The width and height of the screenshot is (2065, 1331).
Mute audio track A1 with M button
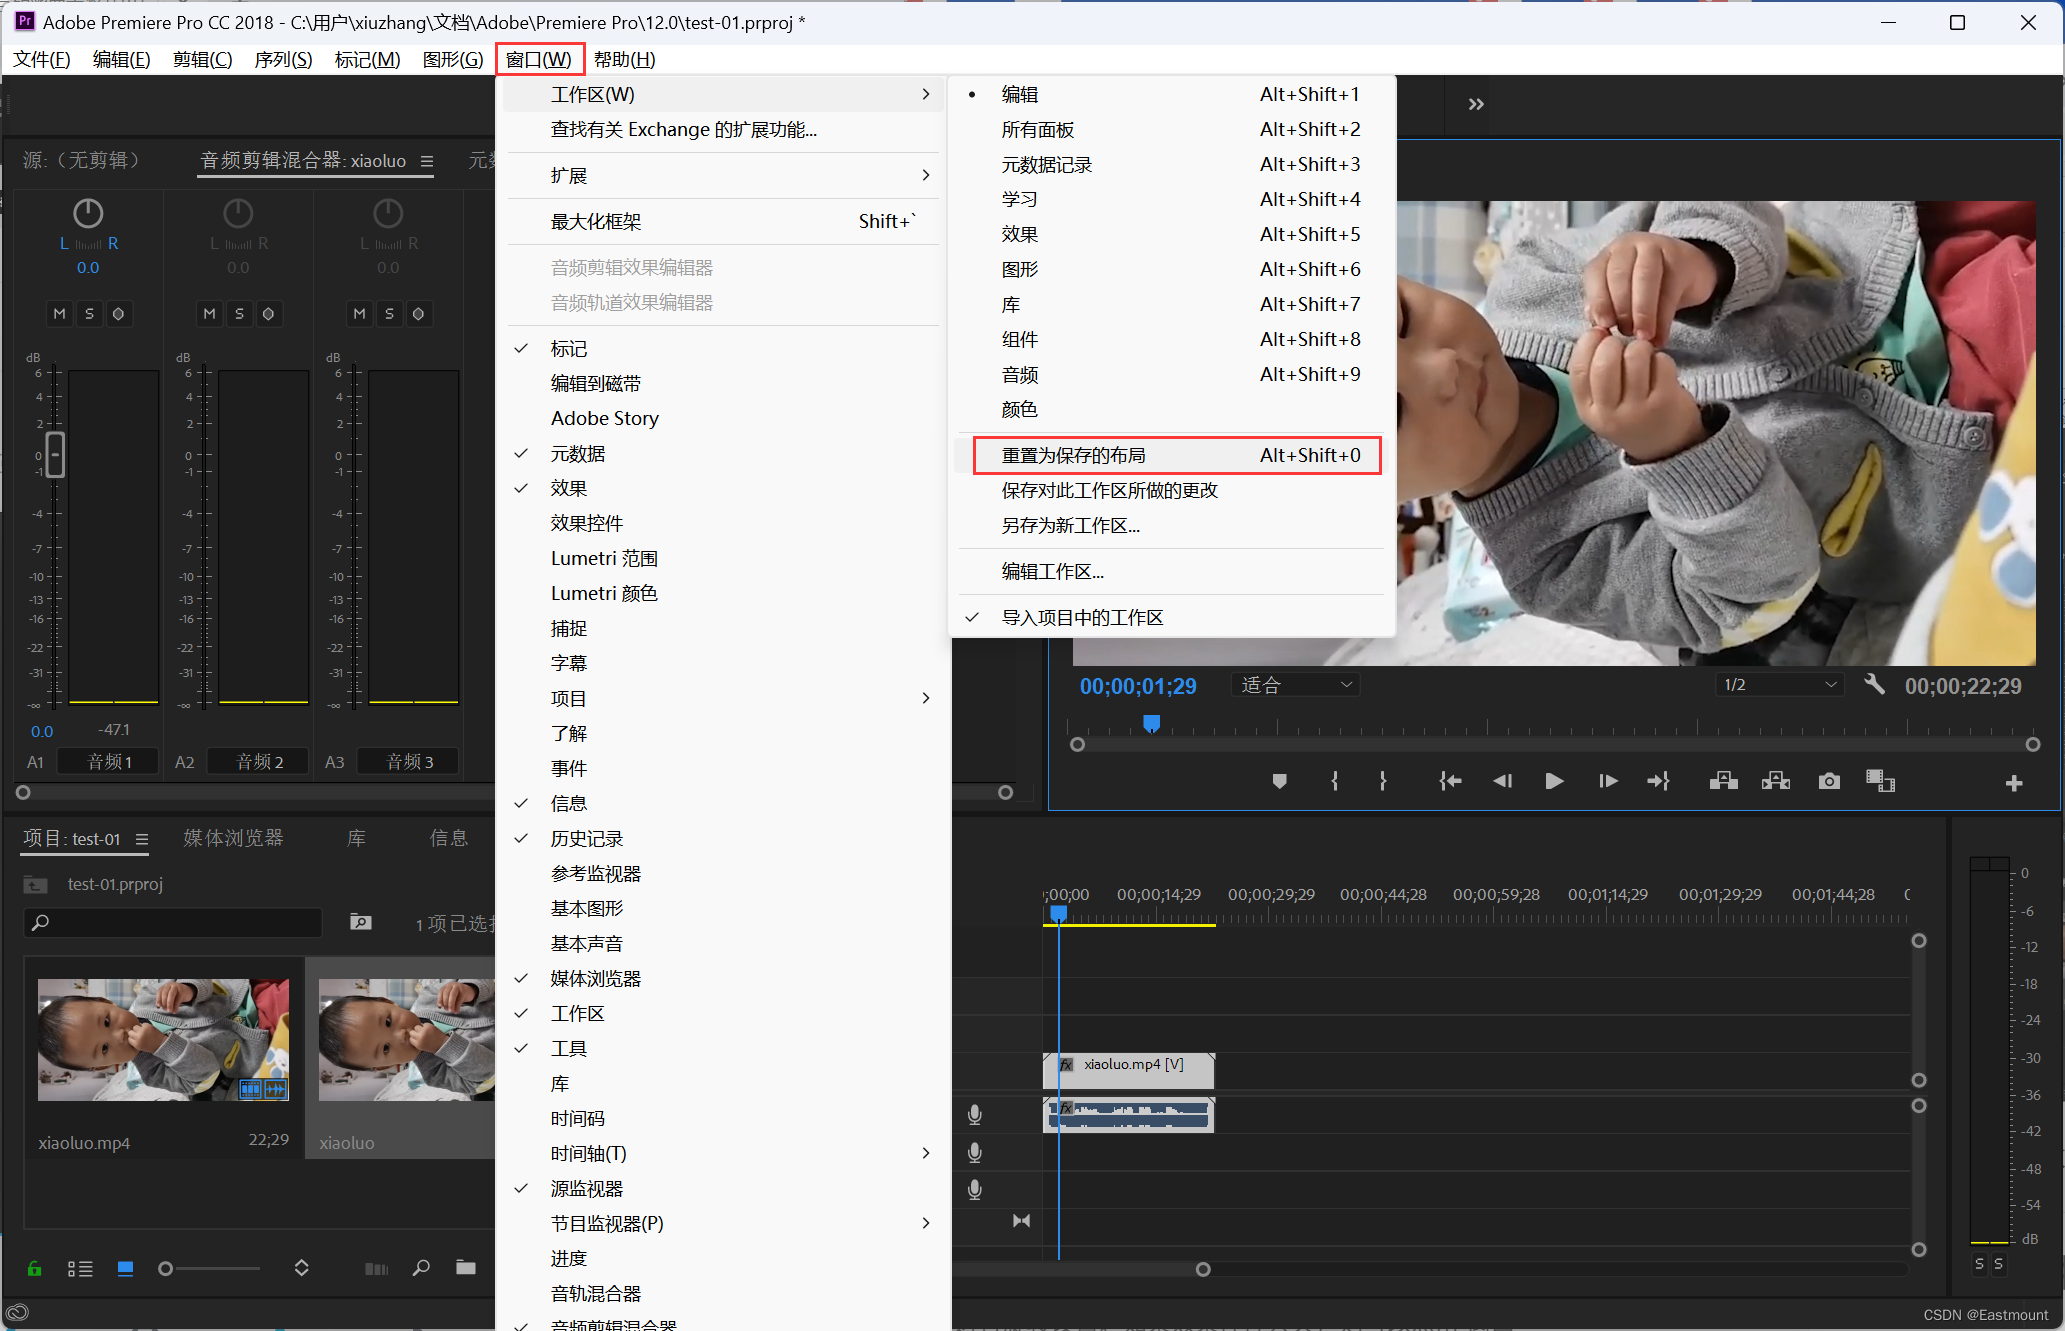pyautogui.click(x=60, y=314)
